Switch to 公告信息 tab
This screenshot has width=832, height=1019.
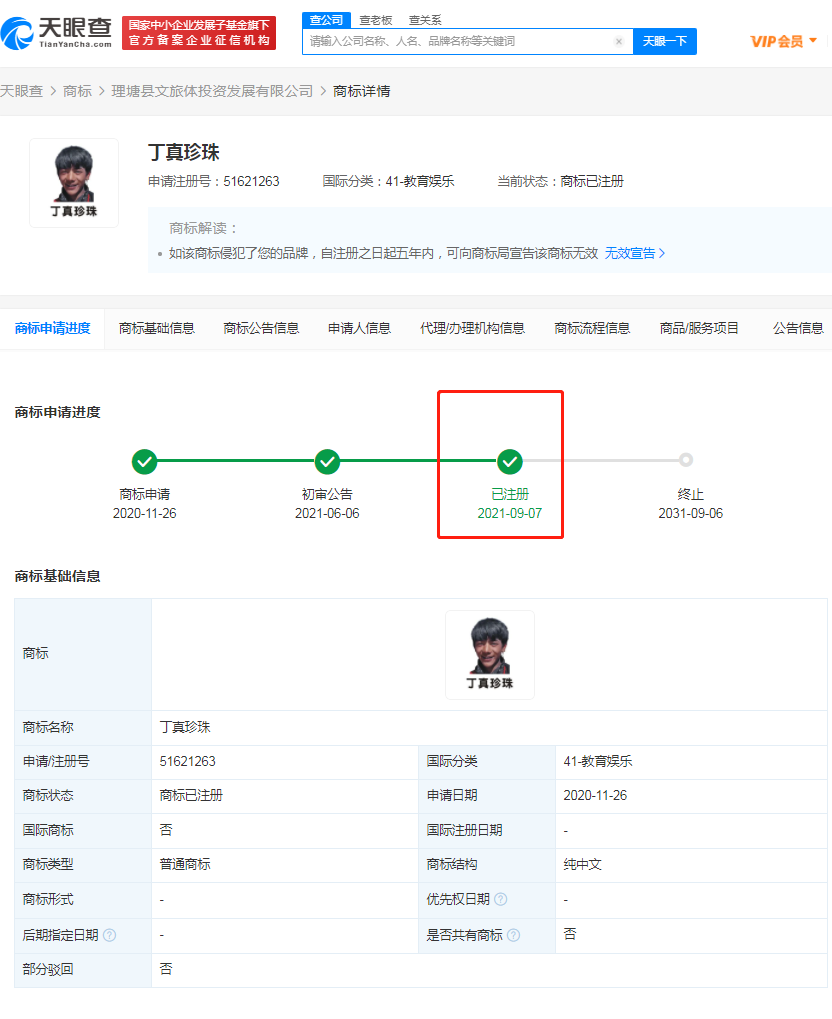tap(798, 328)
